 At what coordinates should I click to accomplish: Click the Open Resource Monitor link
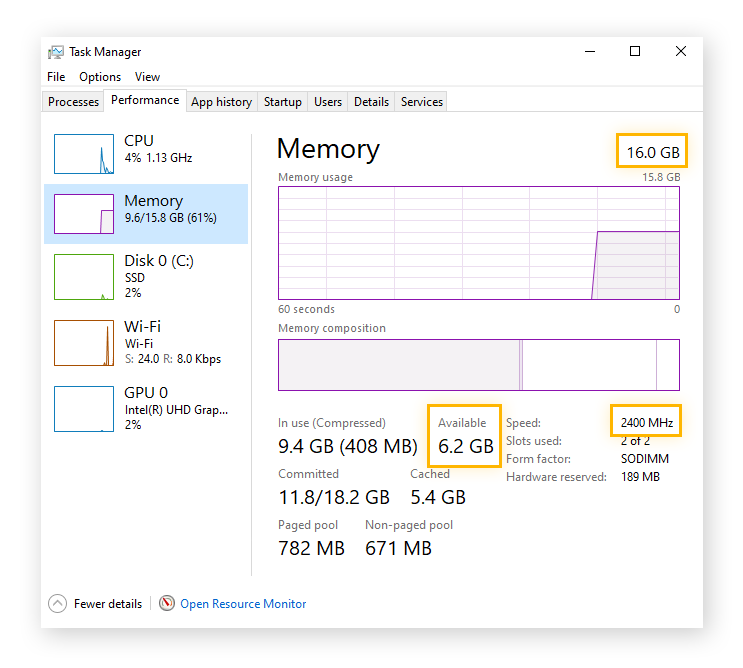[243, 604]
